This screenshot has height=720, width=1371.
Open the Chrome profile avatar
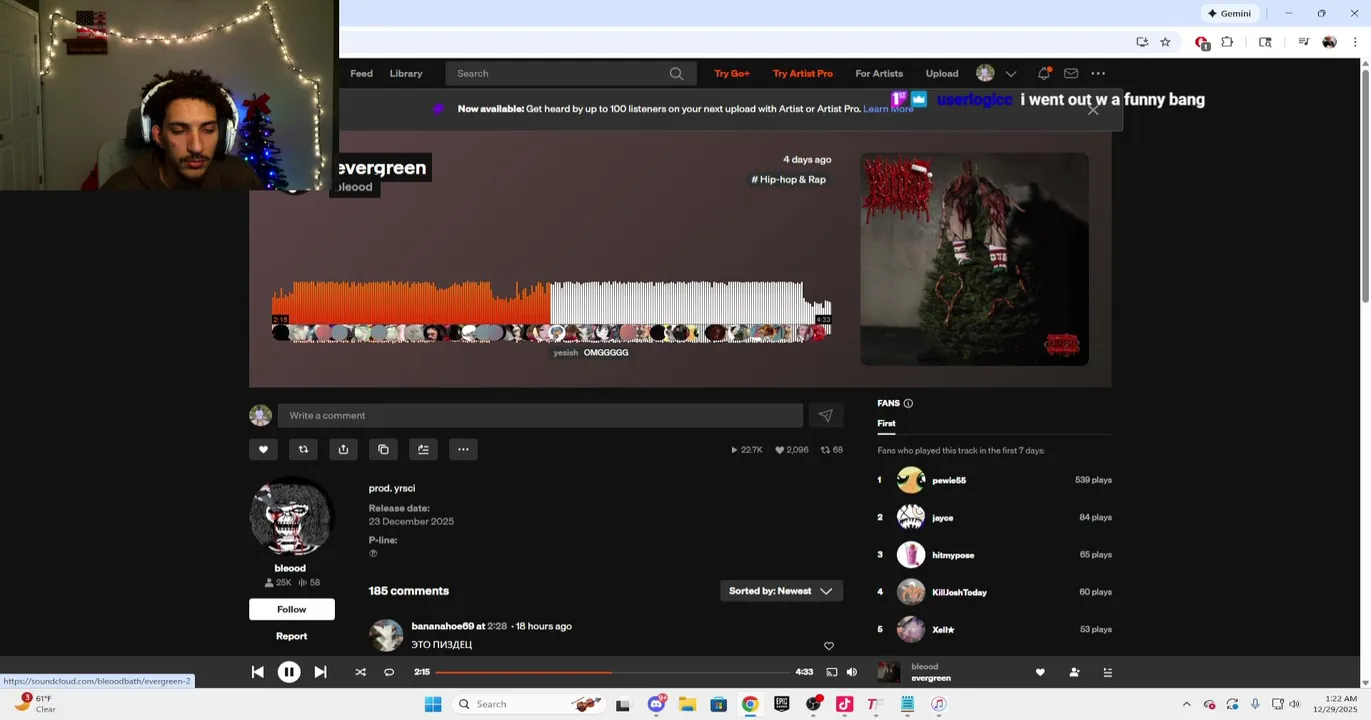point(1329,42)
